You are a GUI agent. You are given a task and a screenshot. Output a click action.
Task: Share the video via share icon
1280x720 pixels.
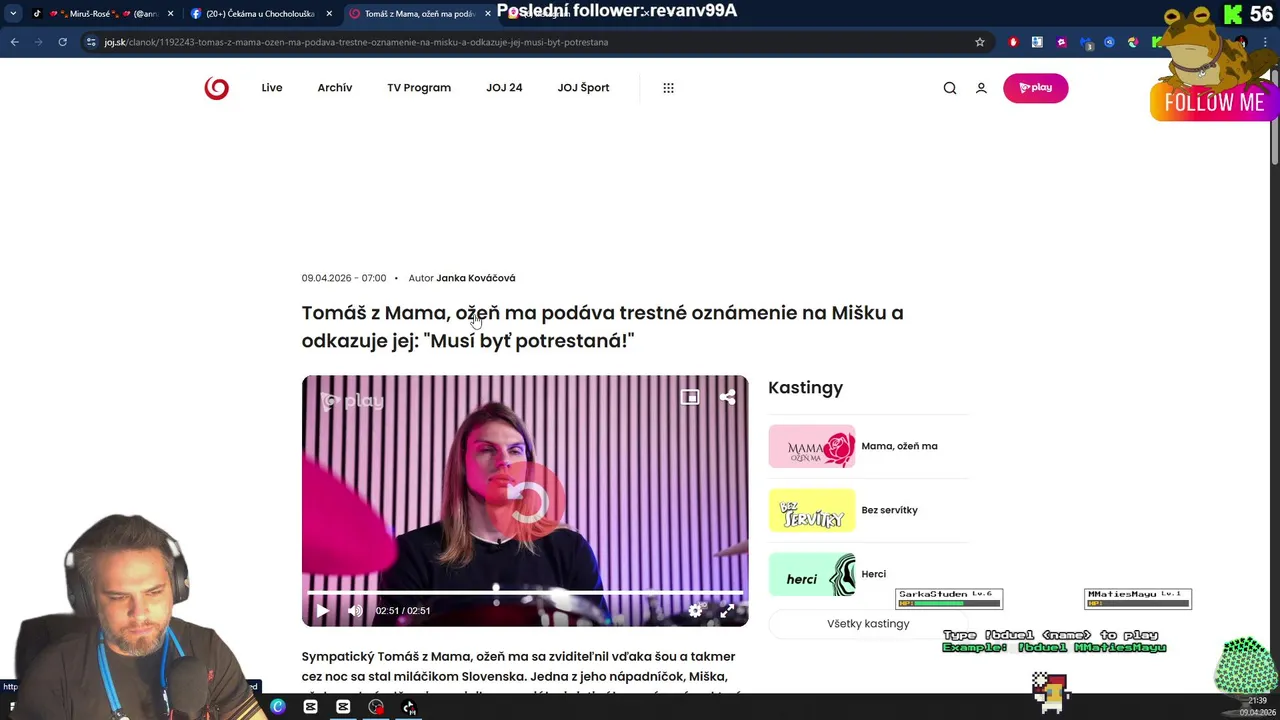(x=728, y=397)
